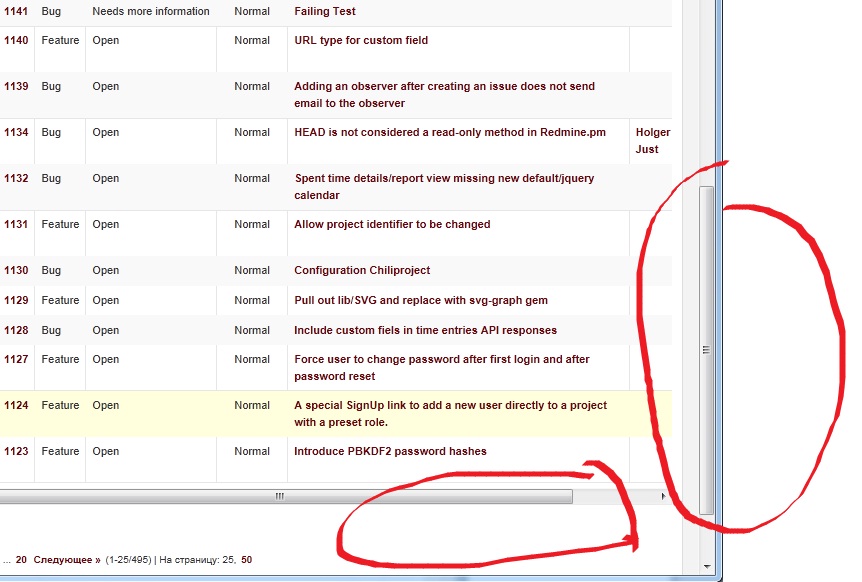Click the vertical scrollbar down arrow
This screenshot has width=862, height=582.
pyautogui.click(x=706, y=567)
